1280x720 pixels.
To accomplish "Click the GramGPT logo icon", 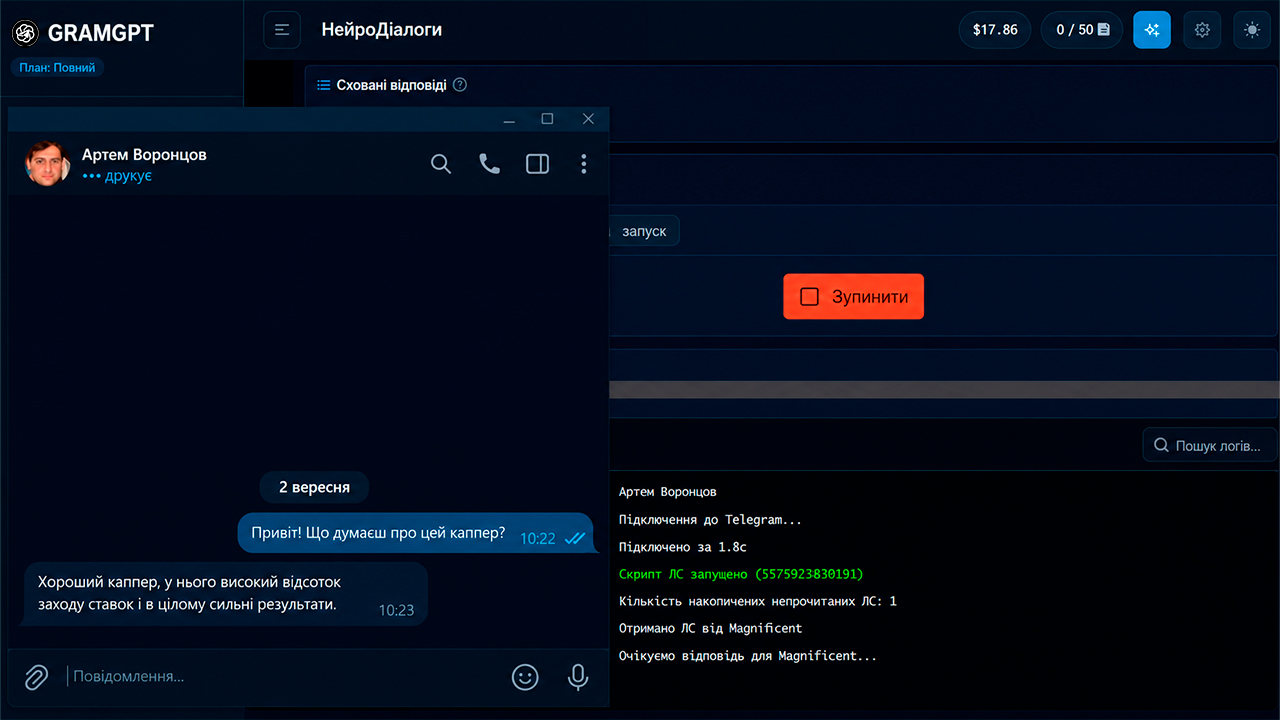I will pos(25,33).
